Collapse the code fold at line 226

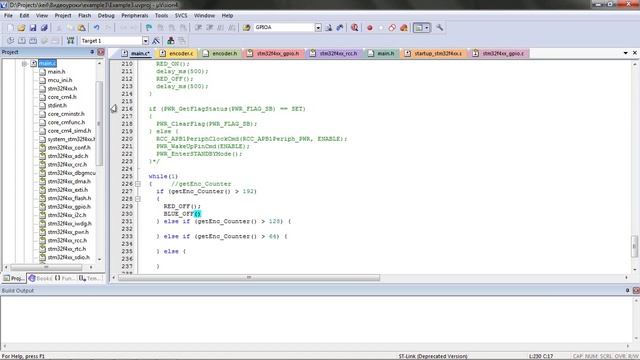point(138,184)
